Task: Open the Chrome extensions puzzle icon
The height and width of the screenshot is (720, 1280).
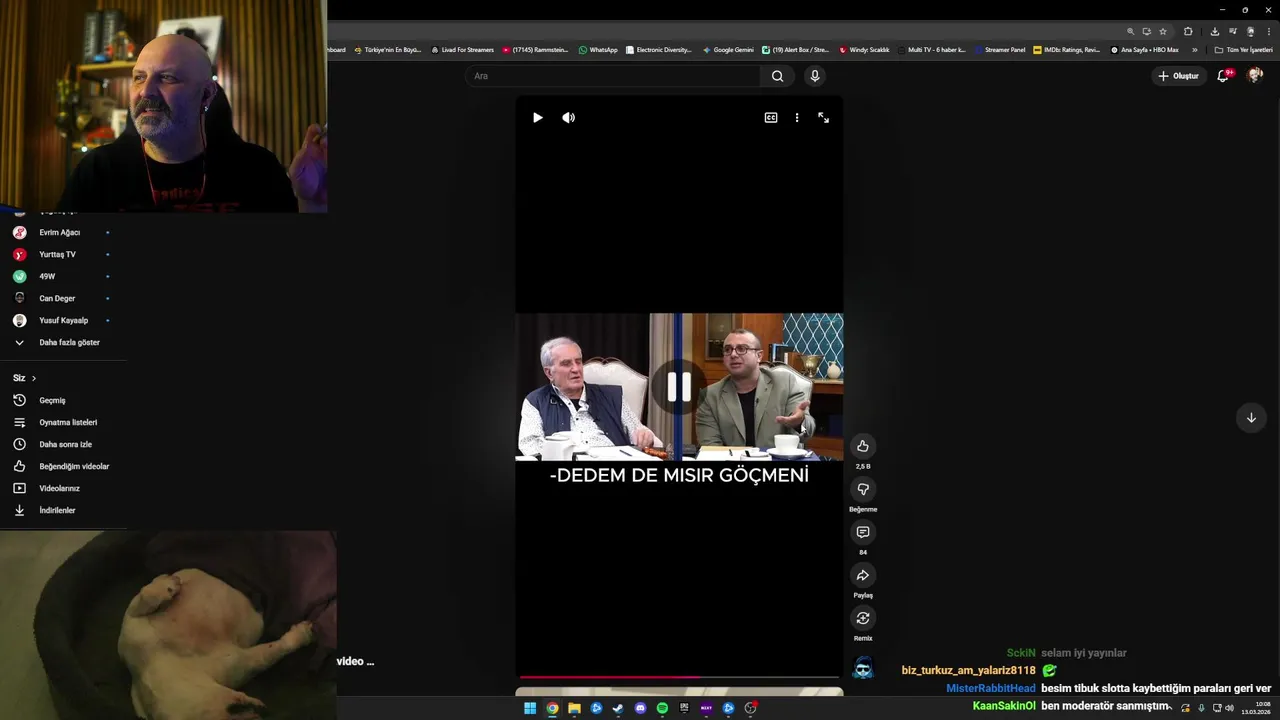Action: [1188, 31]
